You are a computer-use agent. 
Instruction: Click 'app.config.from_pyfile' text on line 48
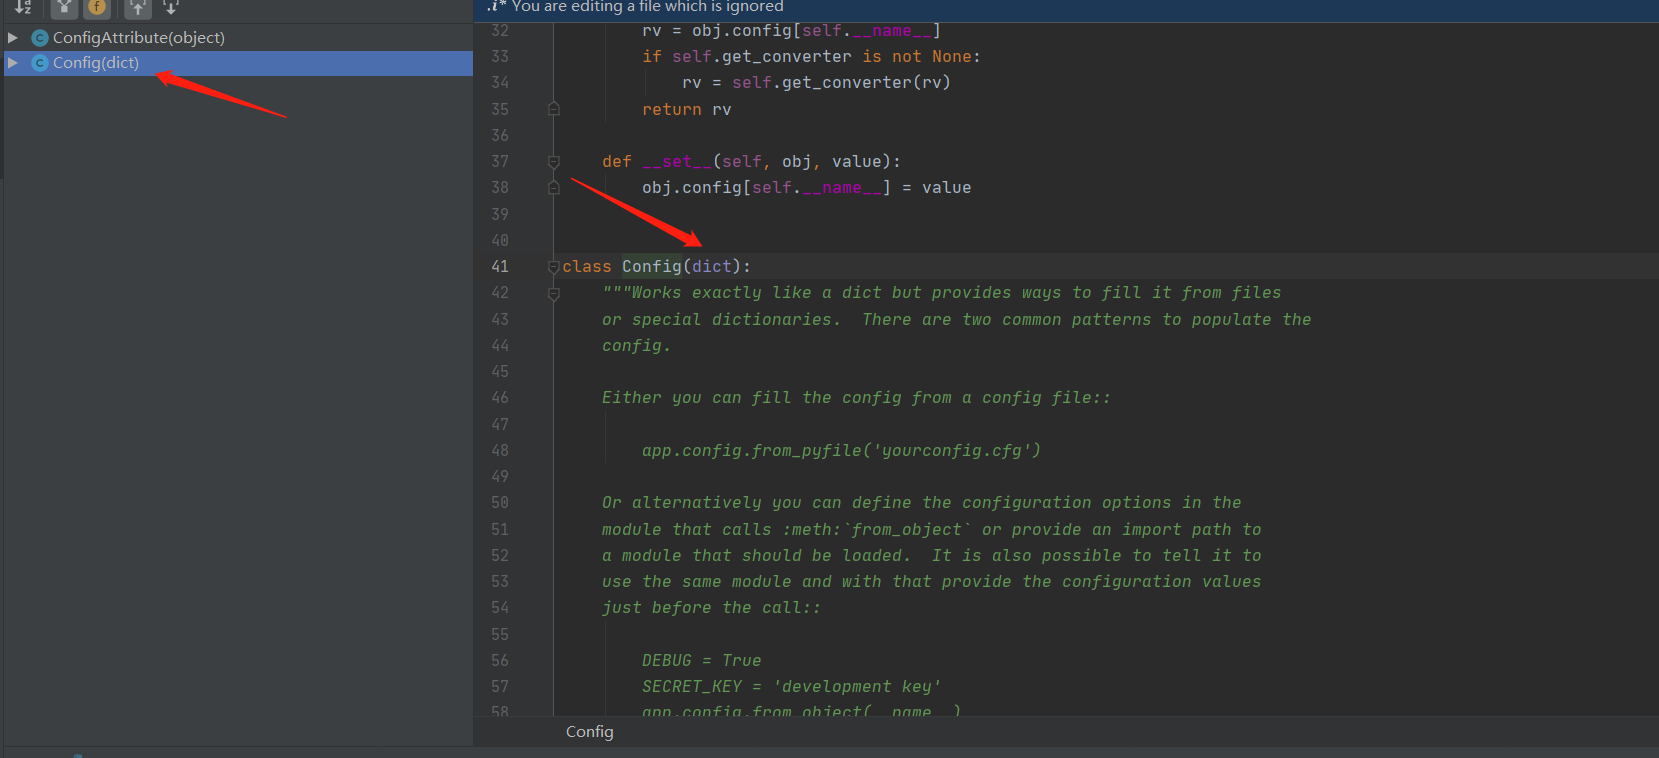point(752,450)
